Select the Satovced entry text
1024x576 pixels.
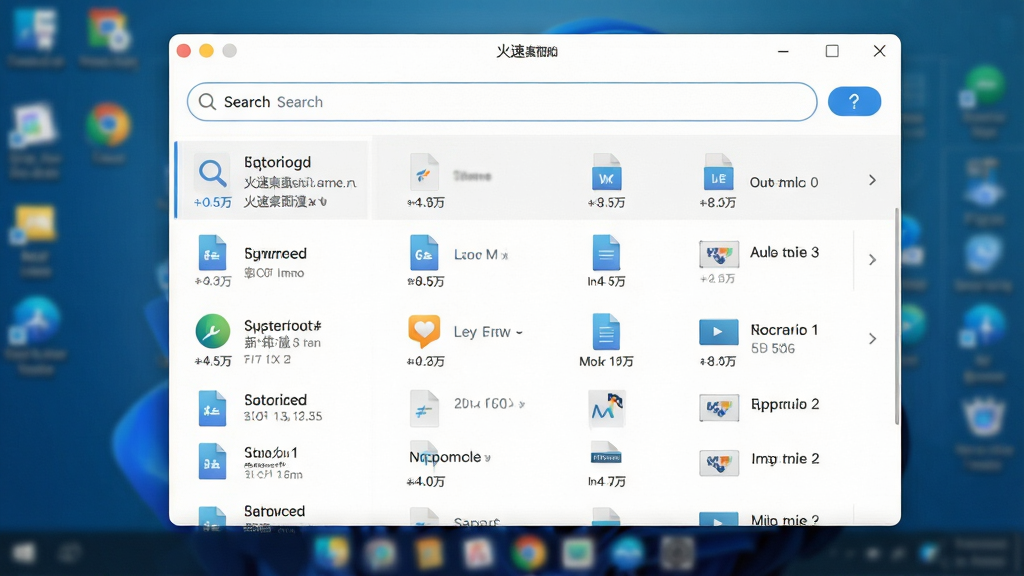[274, 511]
